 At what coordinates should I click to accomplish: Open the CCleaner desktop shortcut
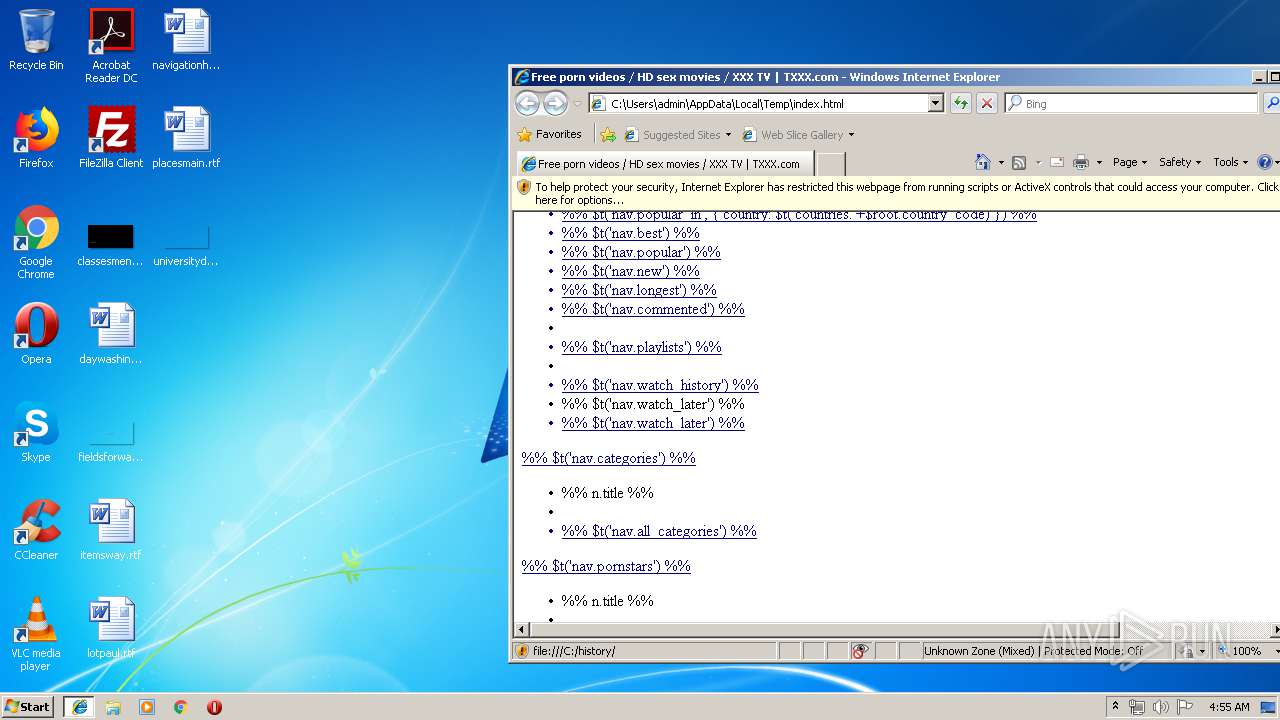[36, 530]
